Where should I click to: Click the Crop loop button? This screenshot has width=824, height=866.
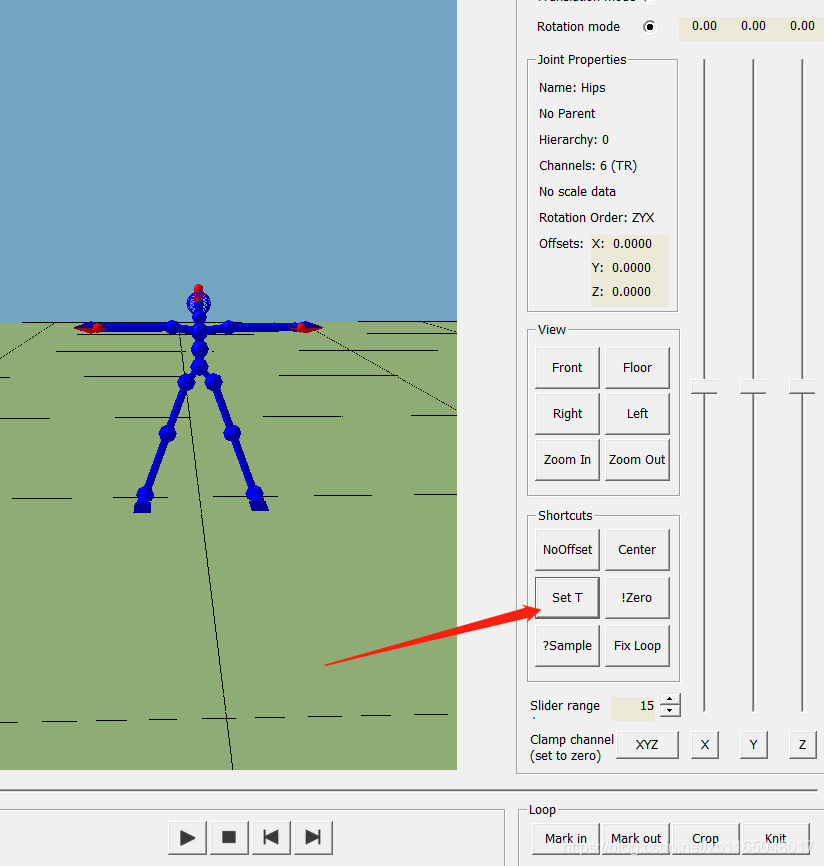[706, 838]
